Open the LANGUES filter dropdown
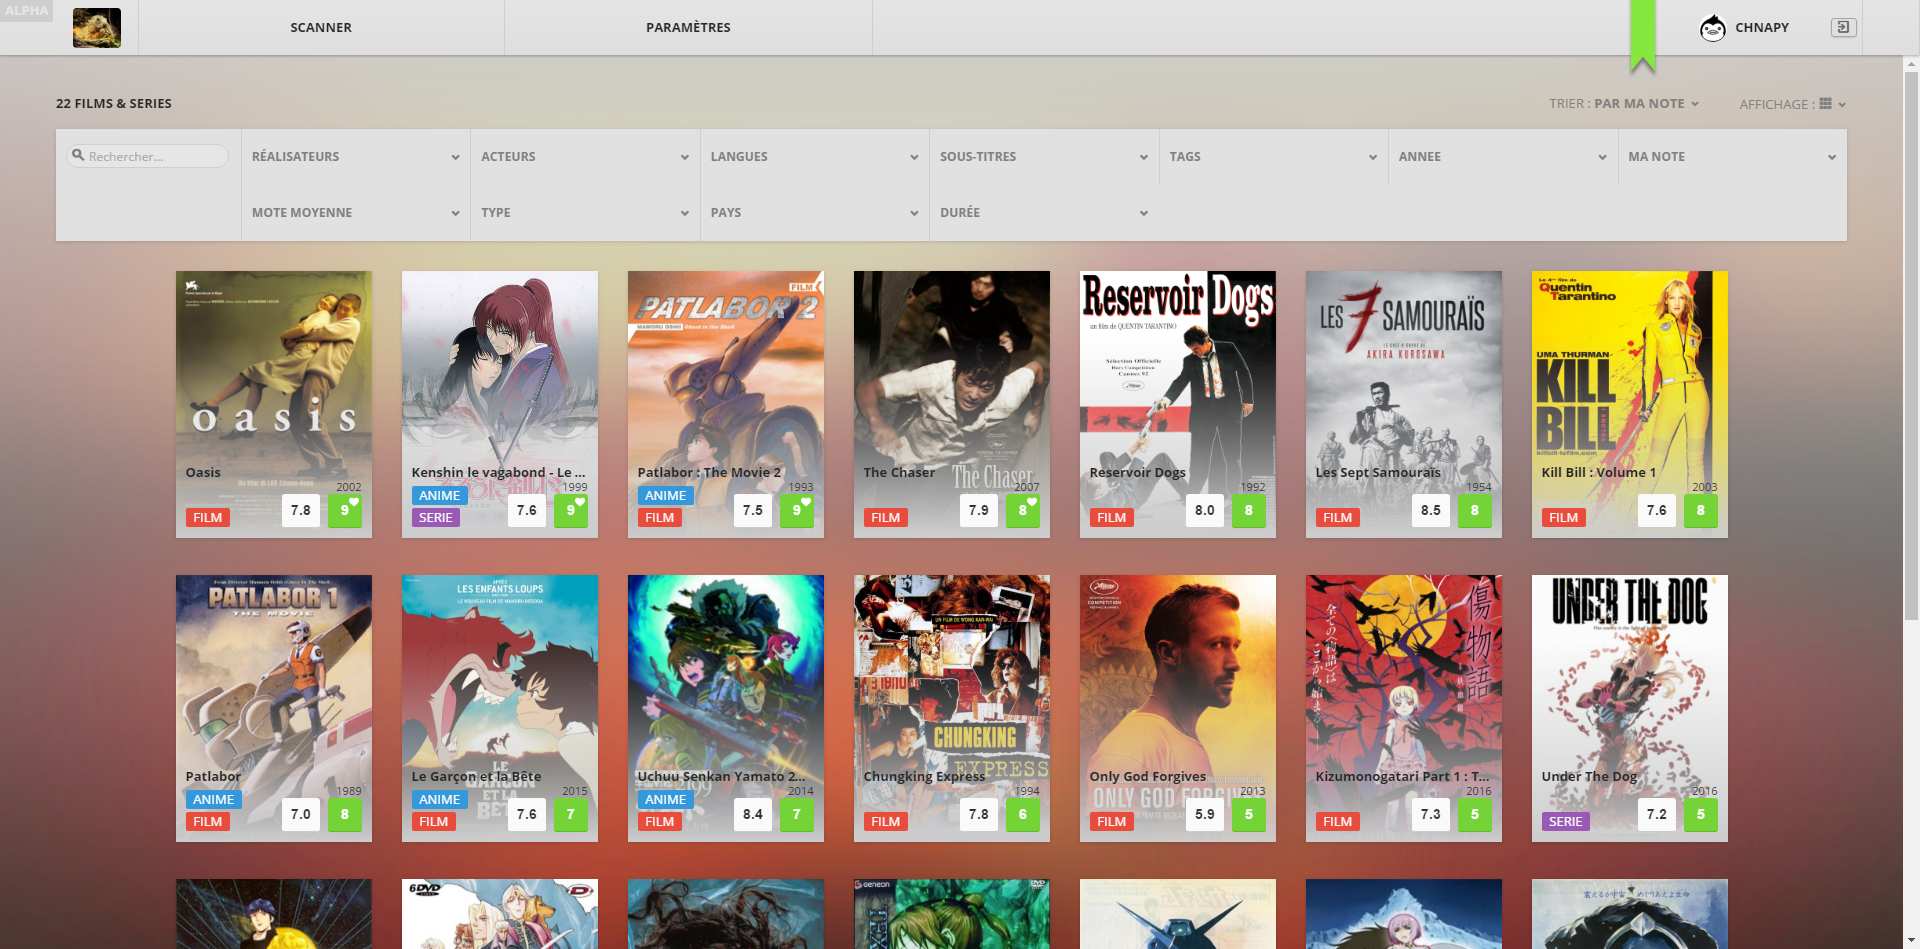The image size is (1920, 949). 814,157
